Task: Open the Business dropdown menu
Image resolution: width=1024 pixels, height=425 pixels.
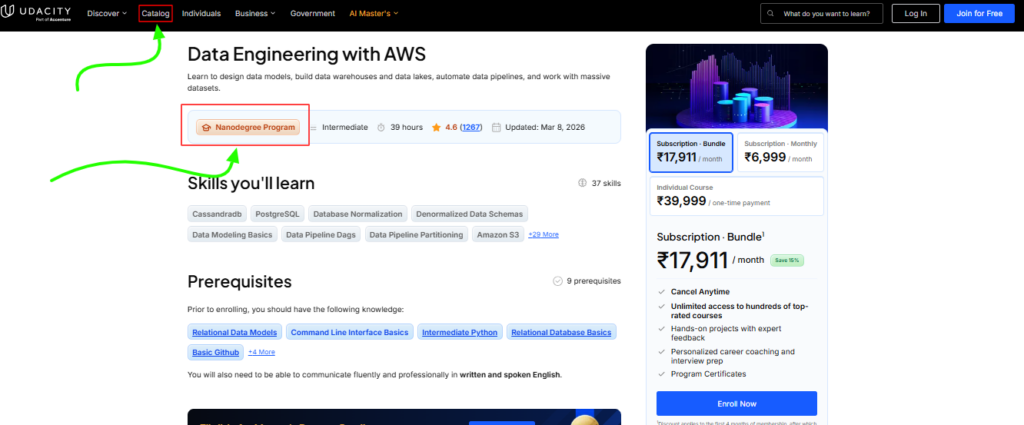Action: pyautogui.click(x=256, y=14)
